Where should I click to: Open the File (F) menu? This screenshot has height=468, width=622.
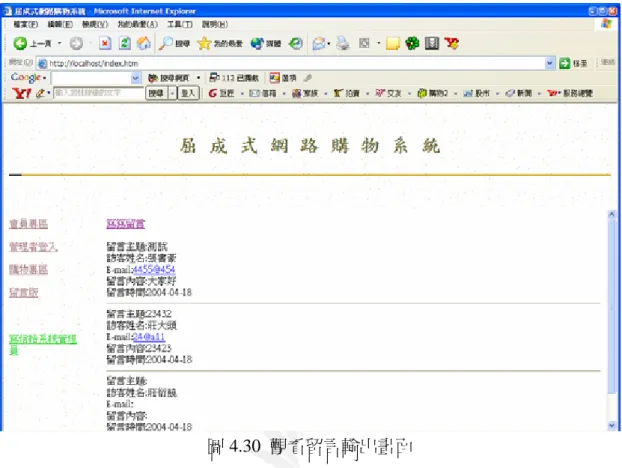[25, 24]
